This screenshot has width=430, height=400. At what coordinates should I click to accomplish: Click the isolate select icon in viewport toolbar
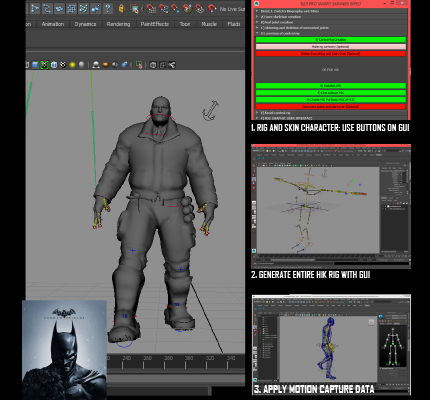(x=139, y=65)
